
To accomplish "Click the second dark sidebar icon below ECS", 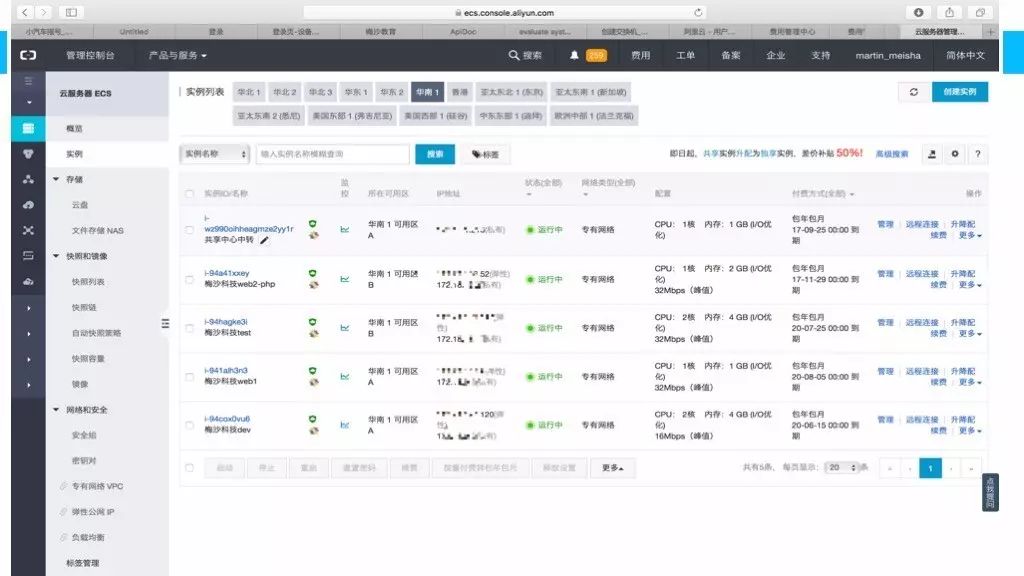I will 28,154.
